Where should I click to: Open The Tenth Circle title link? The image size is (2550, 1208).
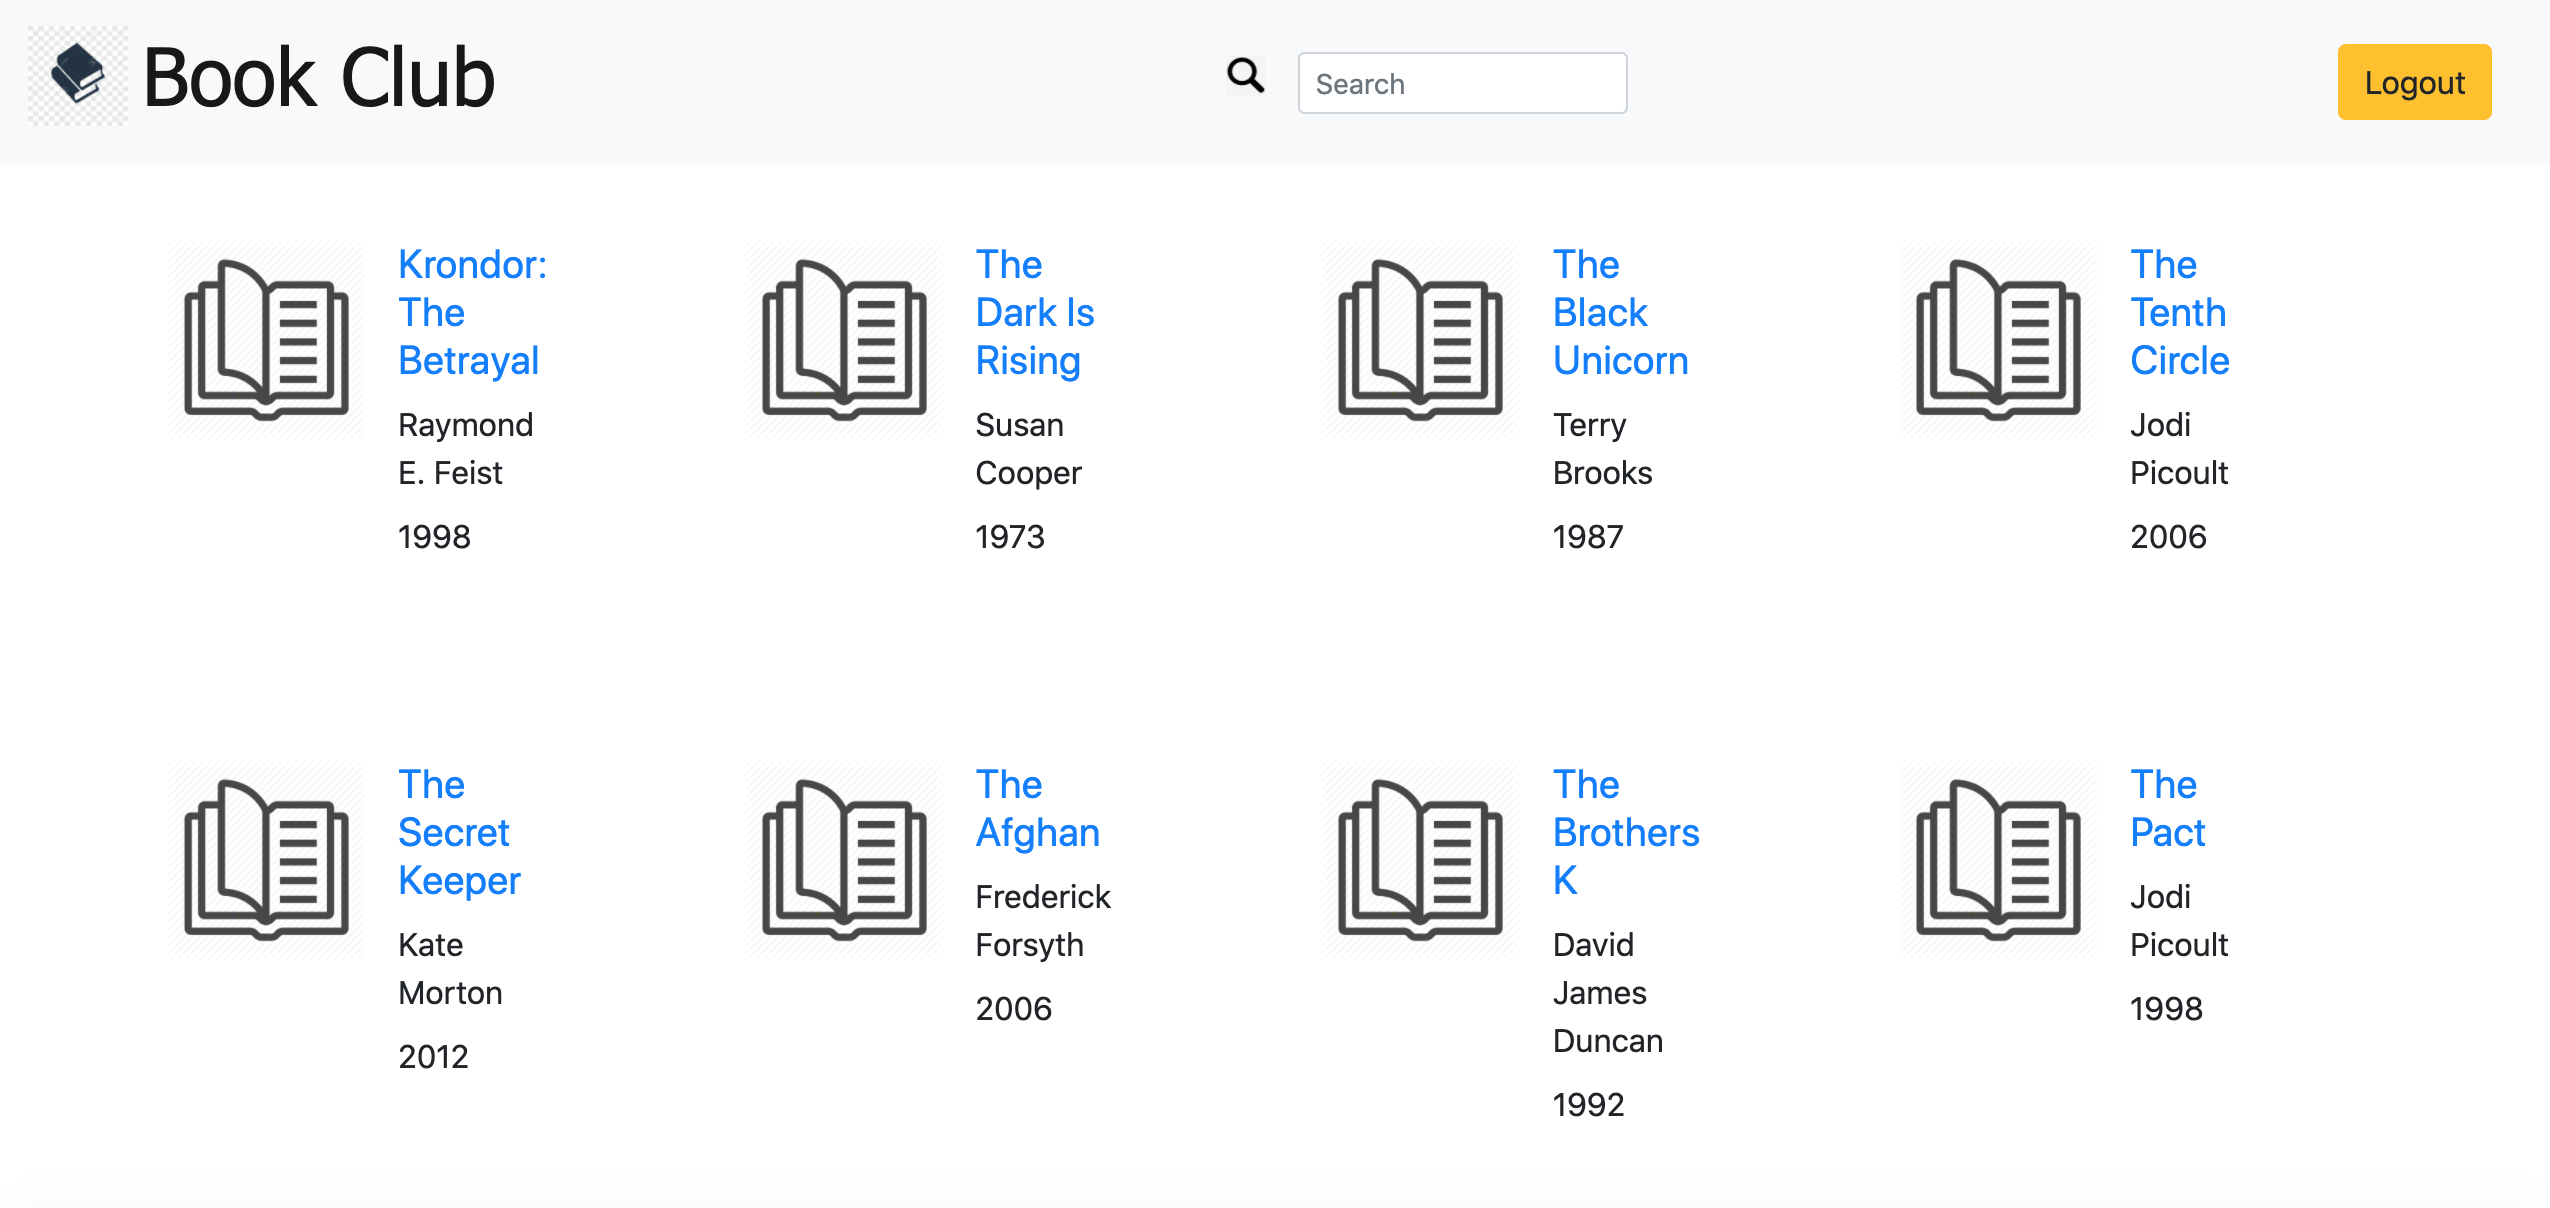(2178, 312)
